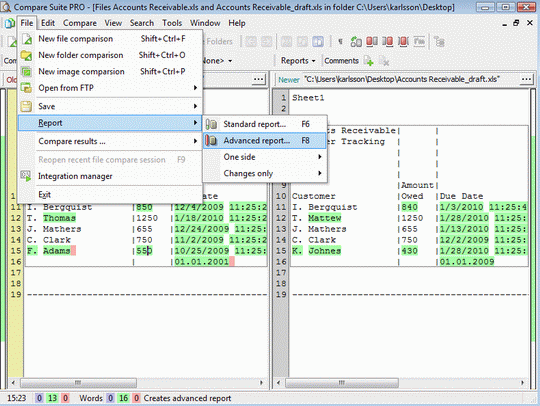Viewport: 540px width, 406px height.
Task: Click '01.01.2009' in the right pane
Action: tap(467, 262)
